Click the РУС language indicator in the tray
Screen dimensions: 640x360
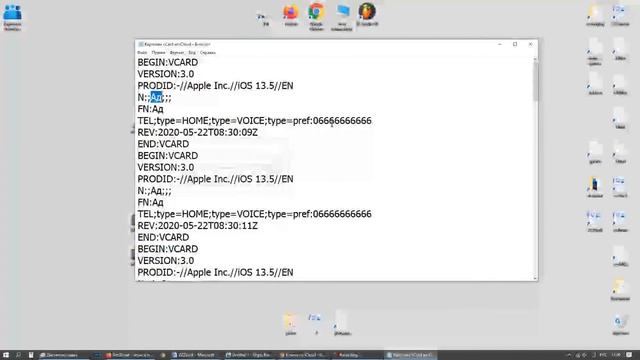603,355
